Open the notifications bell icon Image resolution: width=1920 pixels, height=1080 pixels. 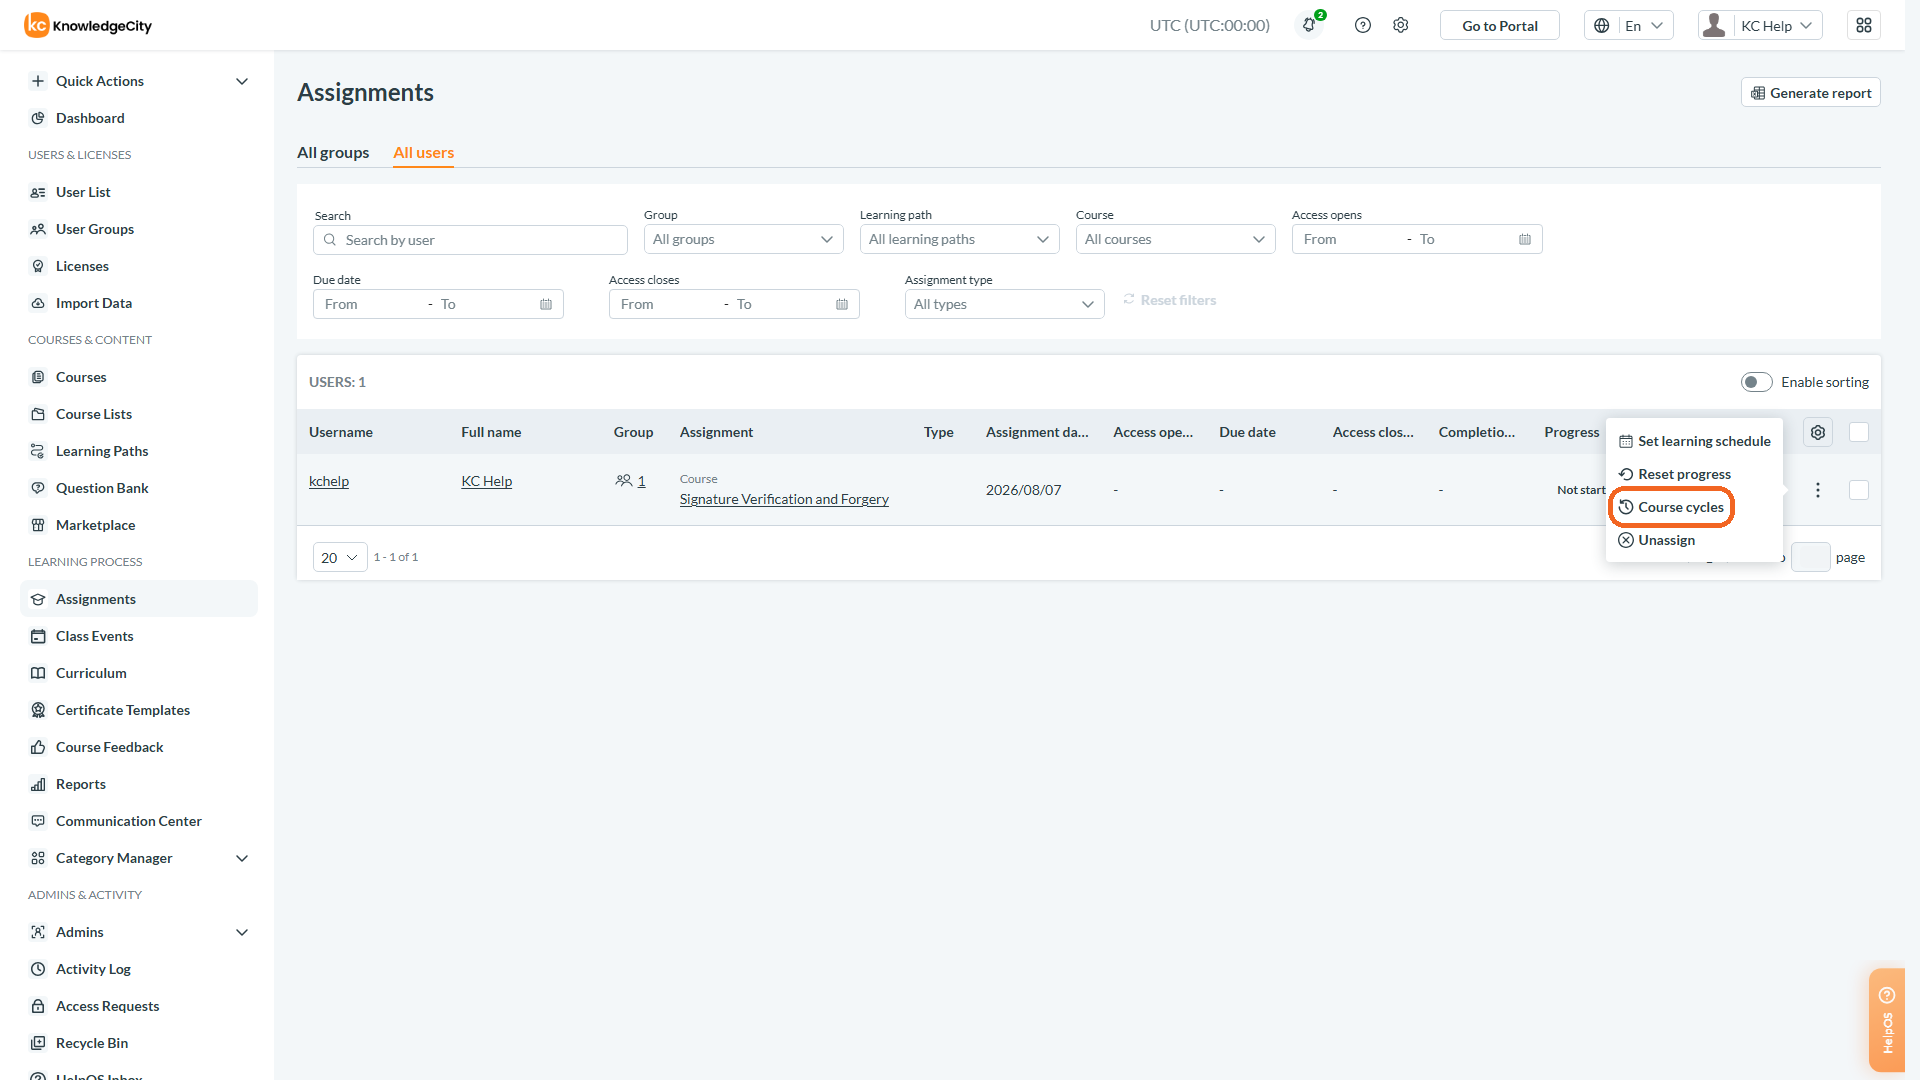pyautogui.click(x=1309, y=25)
